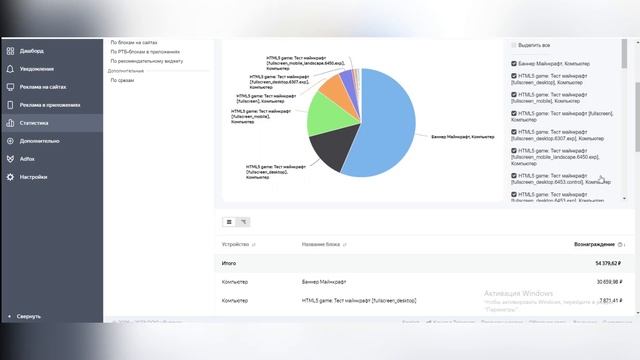Open the Дашборд sidebar icon
Viewport: 640px width, 360px height.
[10, 51]
